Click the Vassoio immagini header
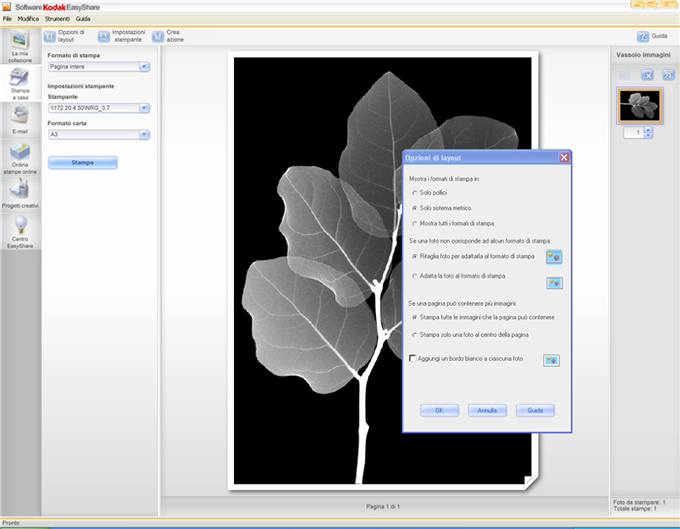Viewport: 680px width, 529px height. tap(643, 55)
